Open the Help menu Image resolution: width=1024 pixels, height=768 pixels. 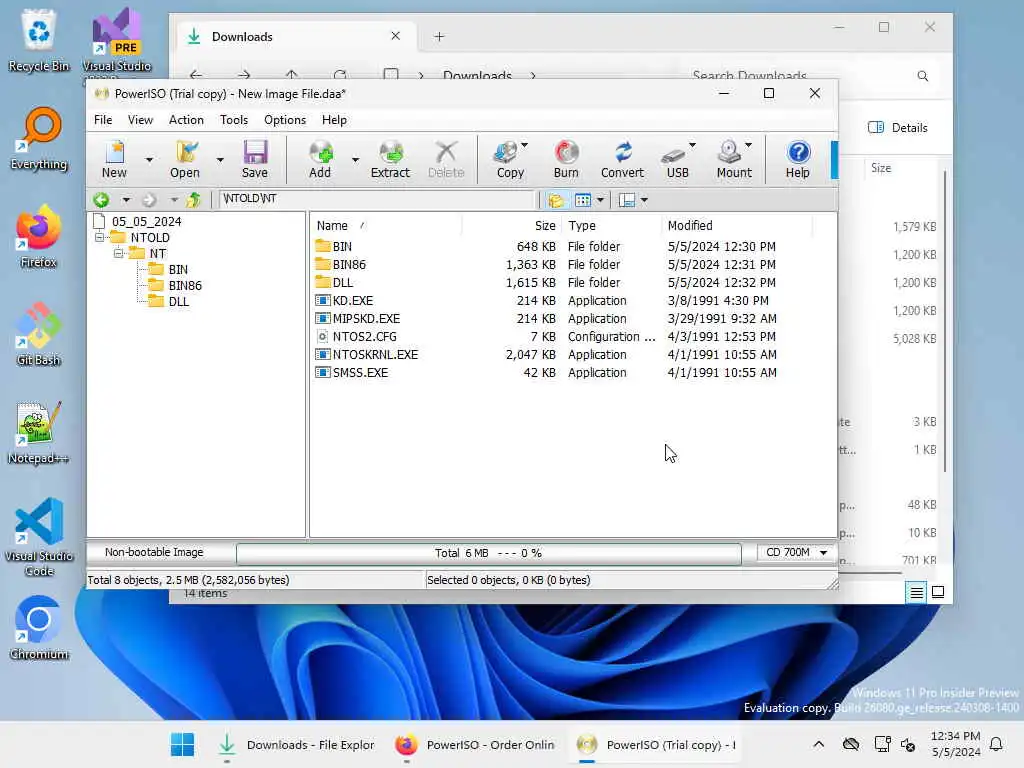click(334, 120)
